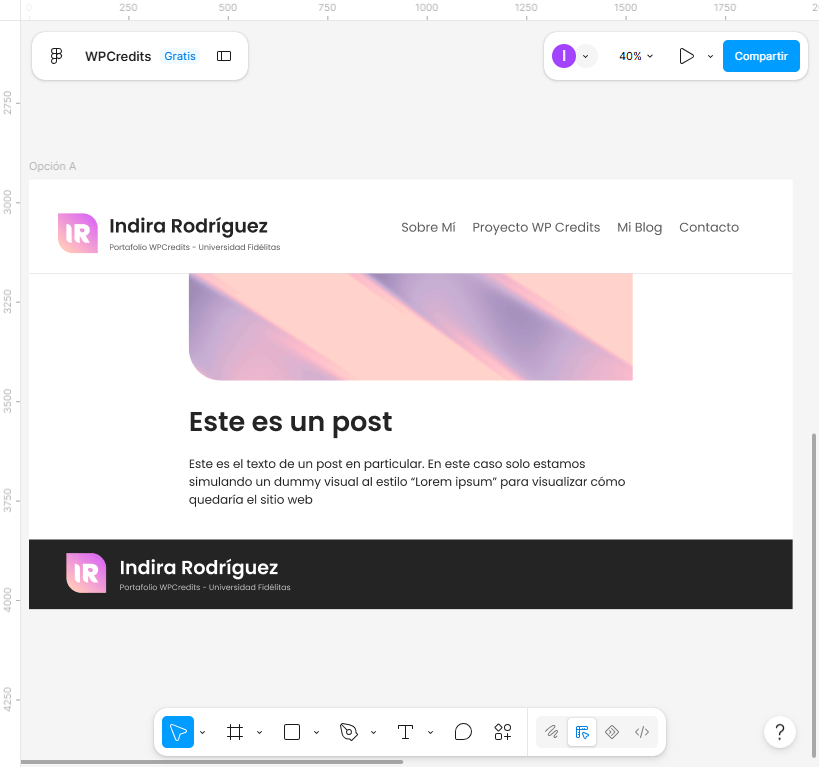Viewport: 819px width, 767px height.
Task: Open the purple user avatar
Action: [564, 56]
